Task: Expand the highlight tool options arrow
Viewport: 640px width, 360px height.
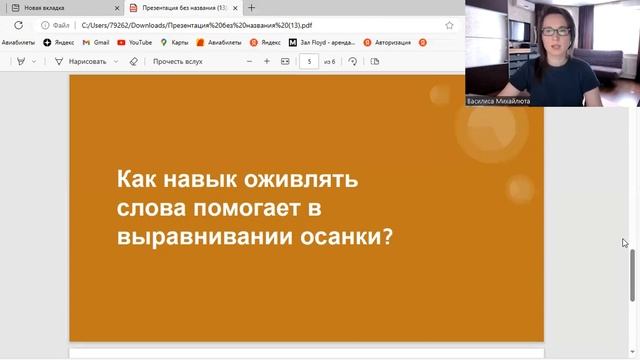Action: 34,61
